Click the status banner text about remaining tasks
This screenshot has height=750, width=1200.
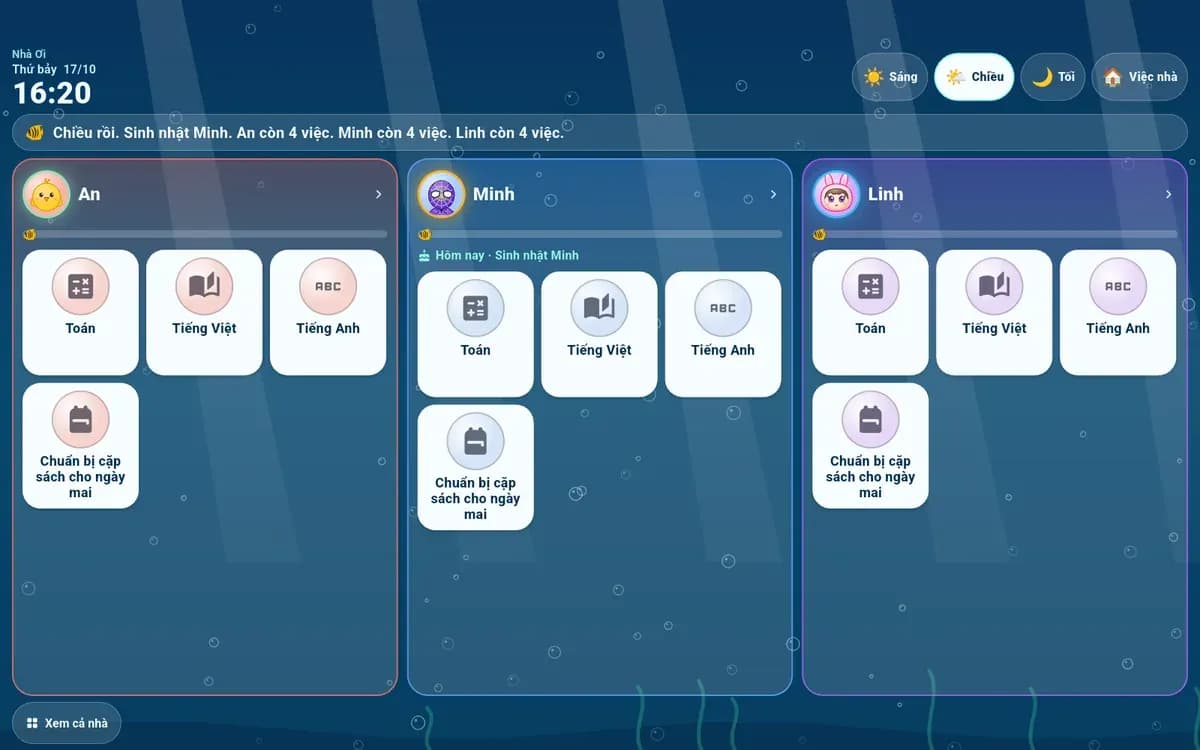[x=308, y=132]
